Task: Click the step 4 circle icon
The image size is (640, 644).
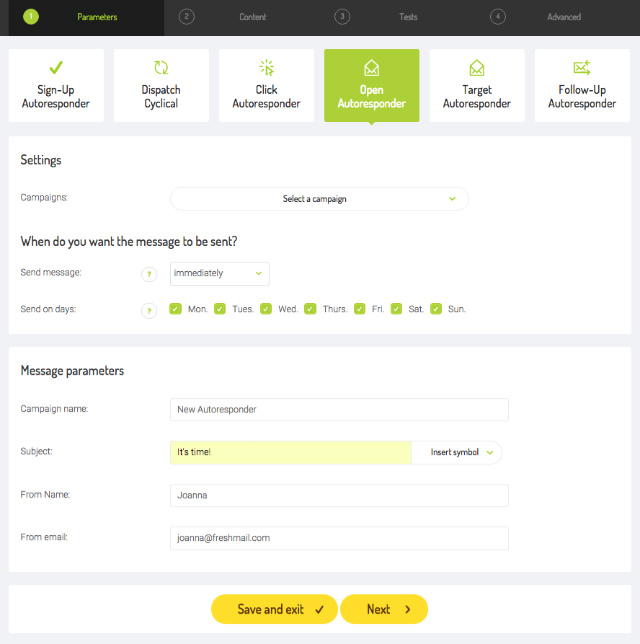Action: [x=498, y=17]
